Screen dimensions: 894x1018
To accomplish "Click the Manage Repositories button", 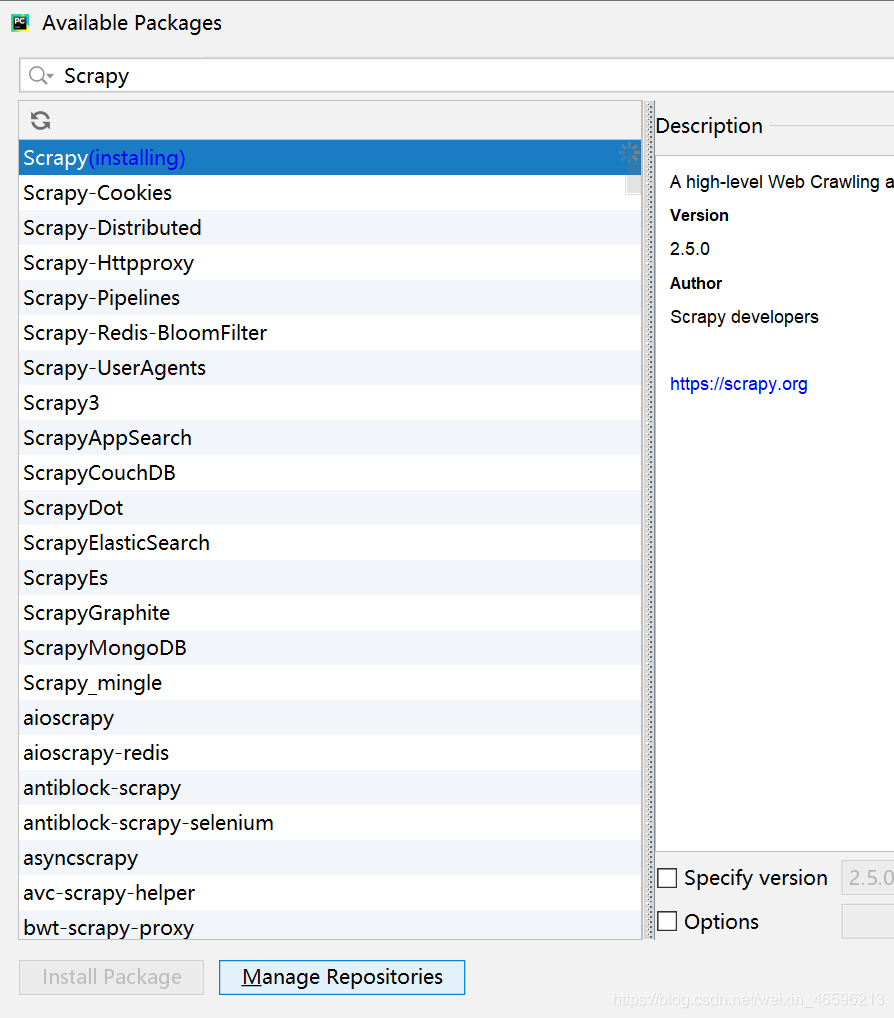I will point(342,977).
